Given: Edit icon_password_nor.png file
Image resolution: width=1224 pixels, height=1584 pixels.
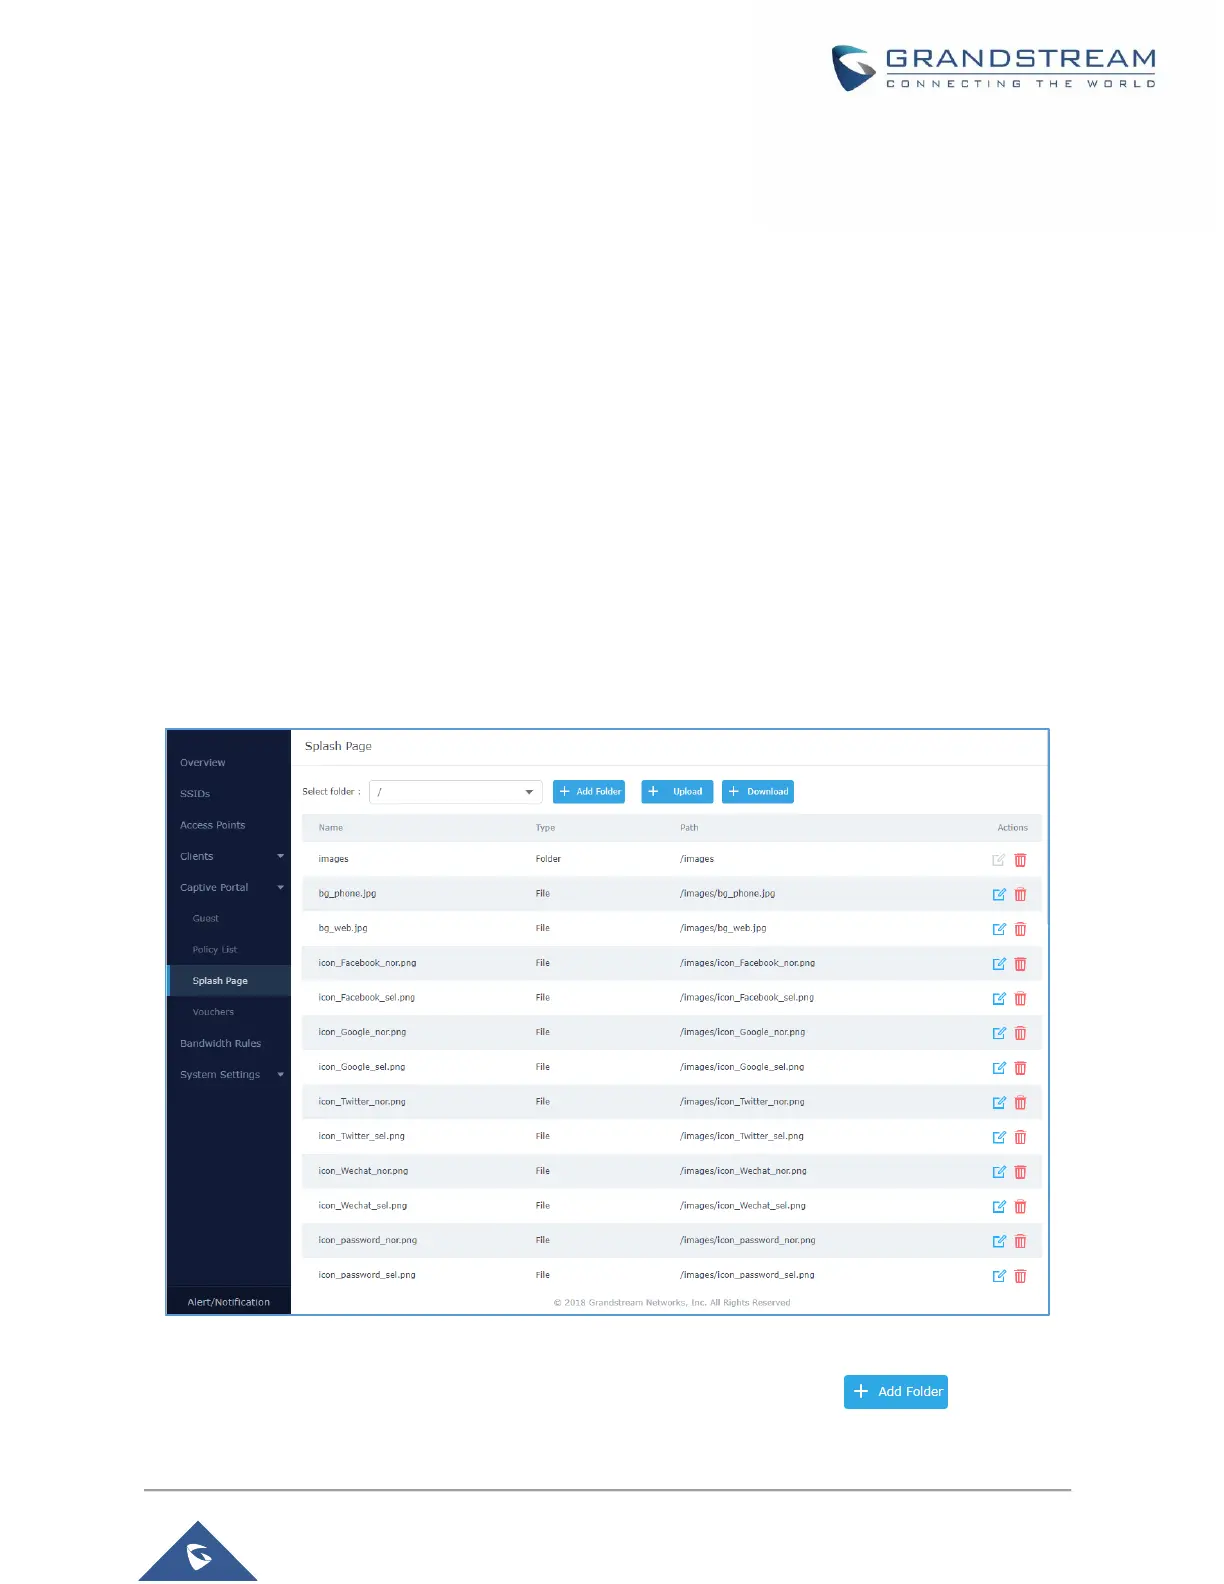Looking at the screenshot, I should click(998, 1241).
